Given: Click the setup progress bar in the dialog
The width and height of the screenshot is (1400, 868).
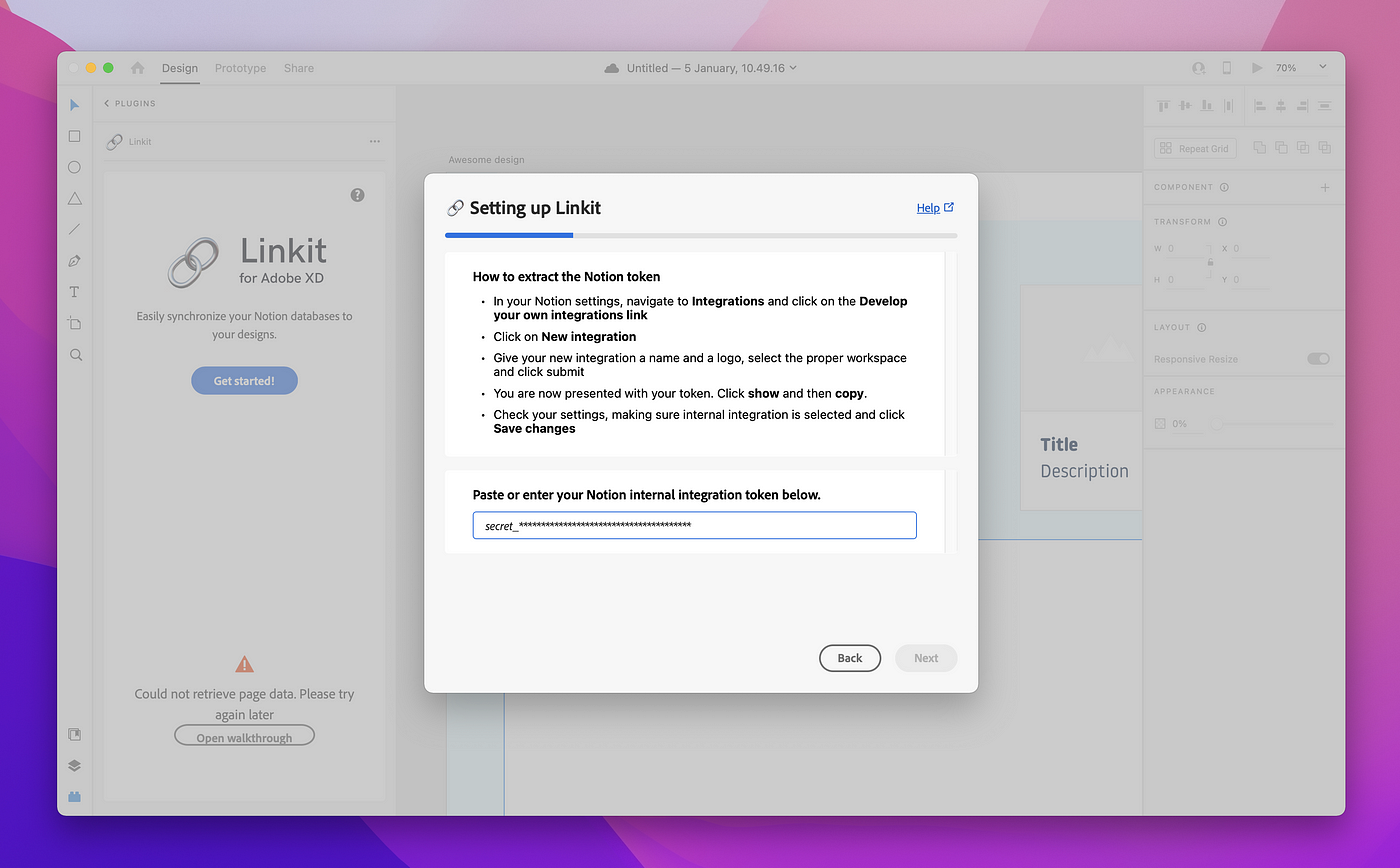Looking at the screenshot, I should (x=701, y=235).
